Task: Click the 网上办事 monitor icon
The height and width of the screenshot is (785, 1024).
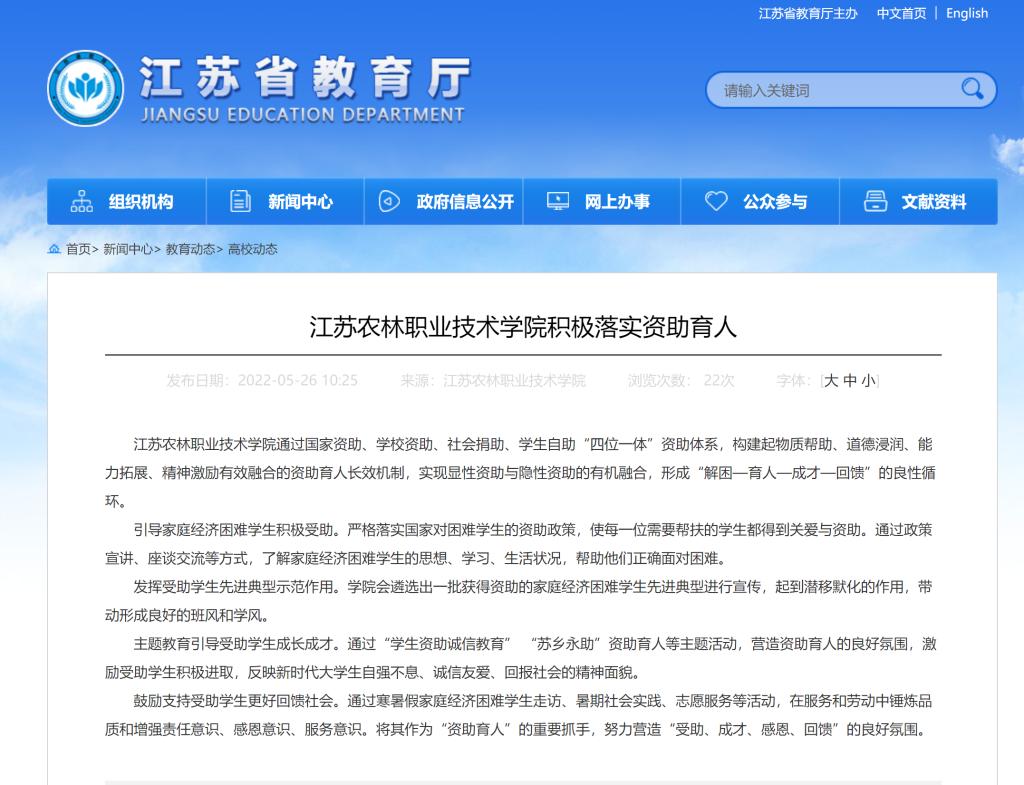Action: 557,202
